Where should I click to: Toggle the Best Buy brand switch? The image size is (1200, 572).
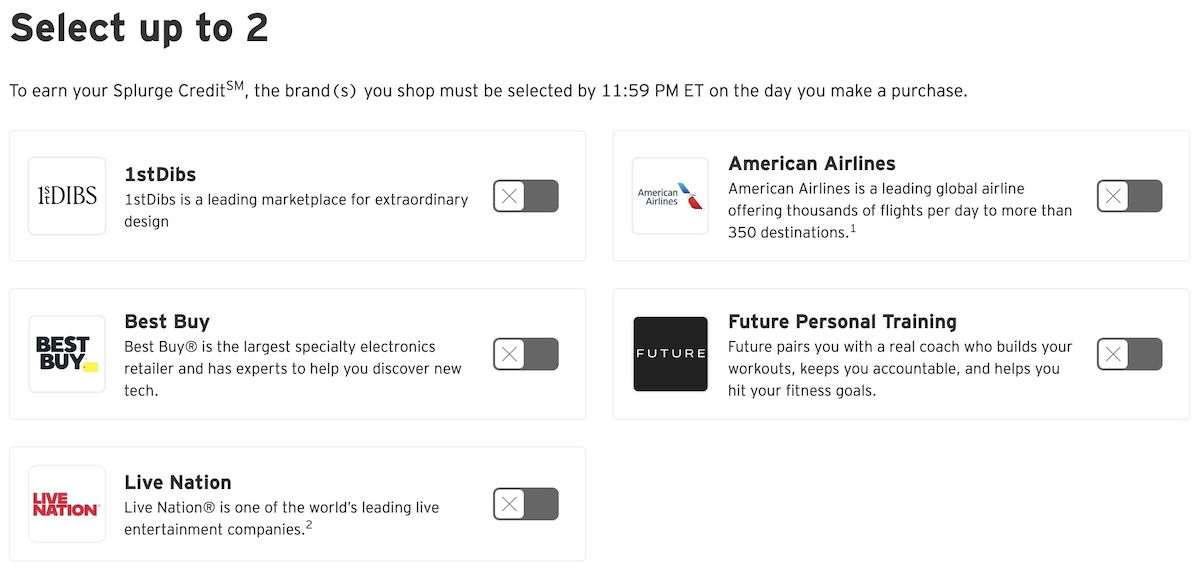point(526,354)
